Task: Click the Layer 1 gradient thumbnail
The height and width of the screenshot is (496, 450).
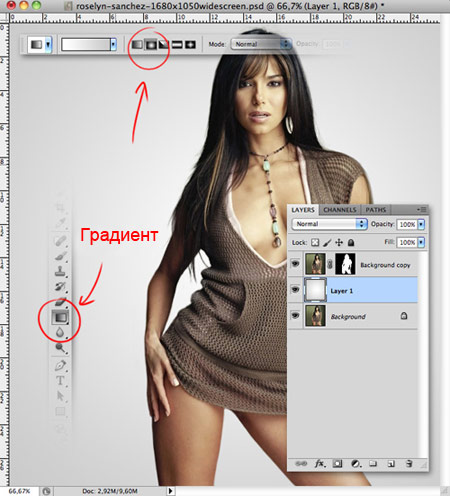Action: coord(315,290)
